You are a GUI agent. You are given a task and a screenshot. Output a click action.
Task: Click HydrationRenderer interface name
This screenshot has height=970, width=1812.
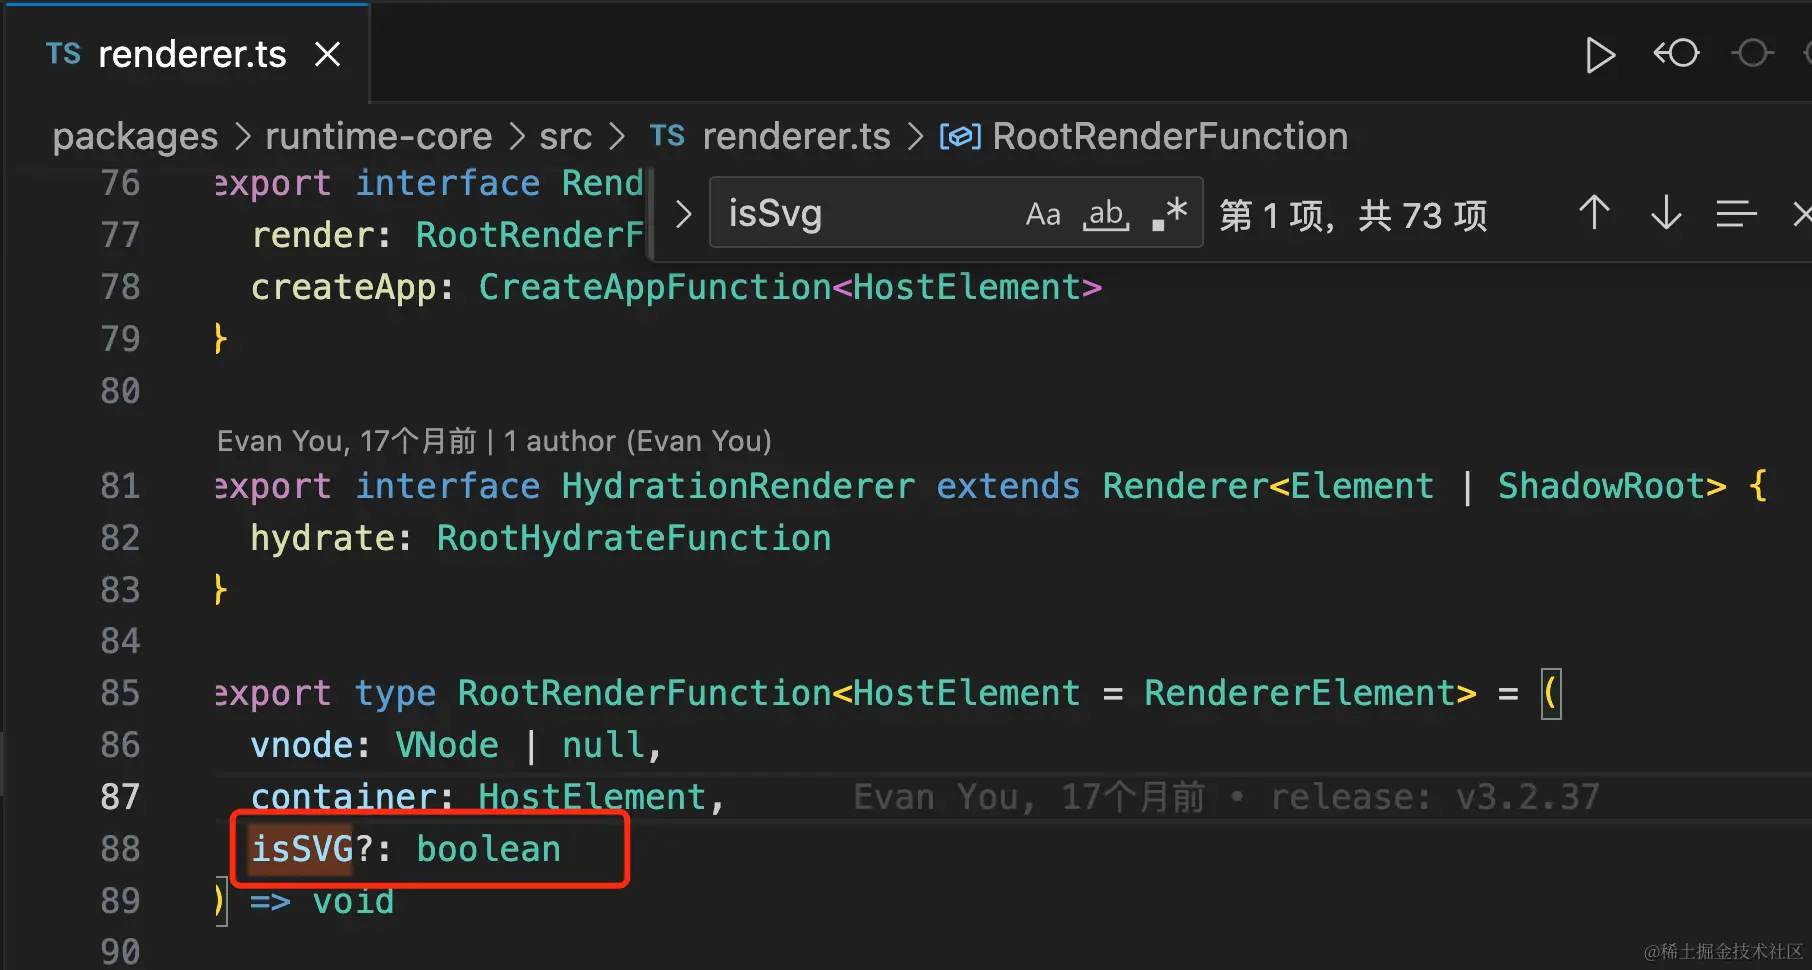738,486
